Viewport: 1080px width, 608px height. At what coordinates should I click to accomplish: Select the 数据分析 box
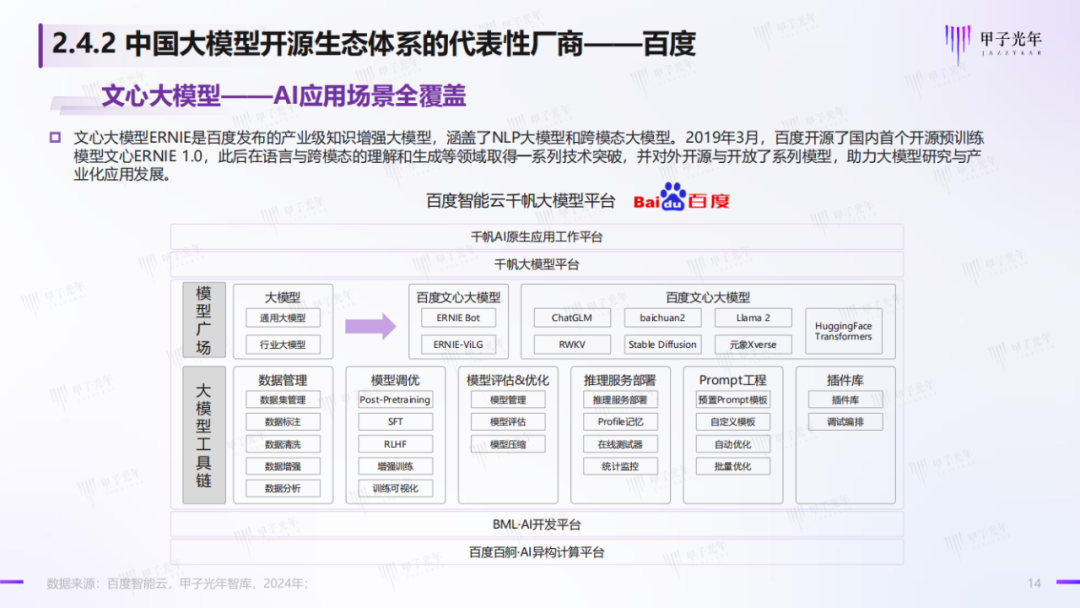point(283,488)
